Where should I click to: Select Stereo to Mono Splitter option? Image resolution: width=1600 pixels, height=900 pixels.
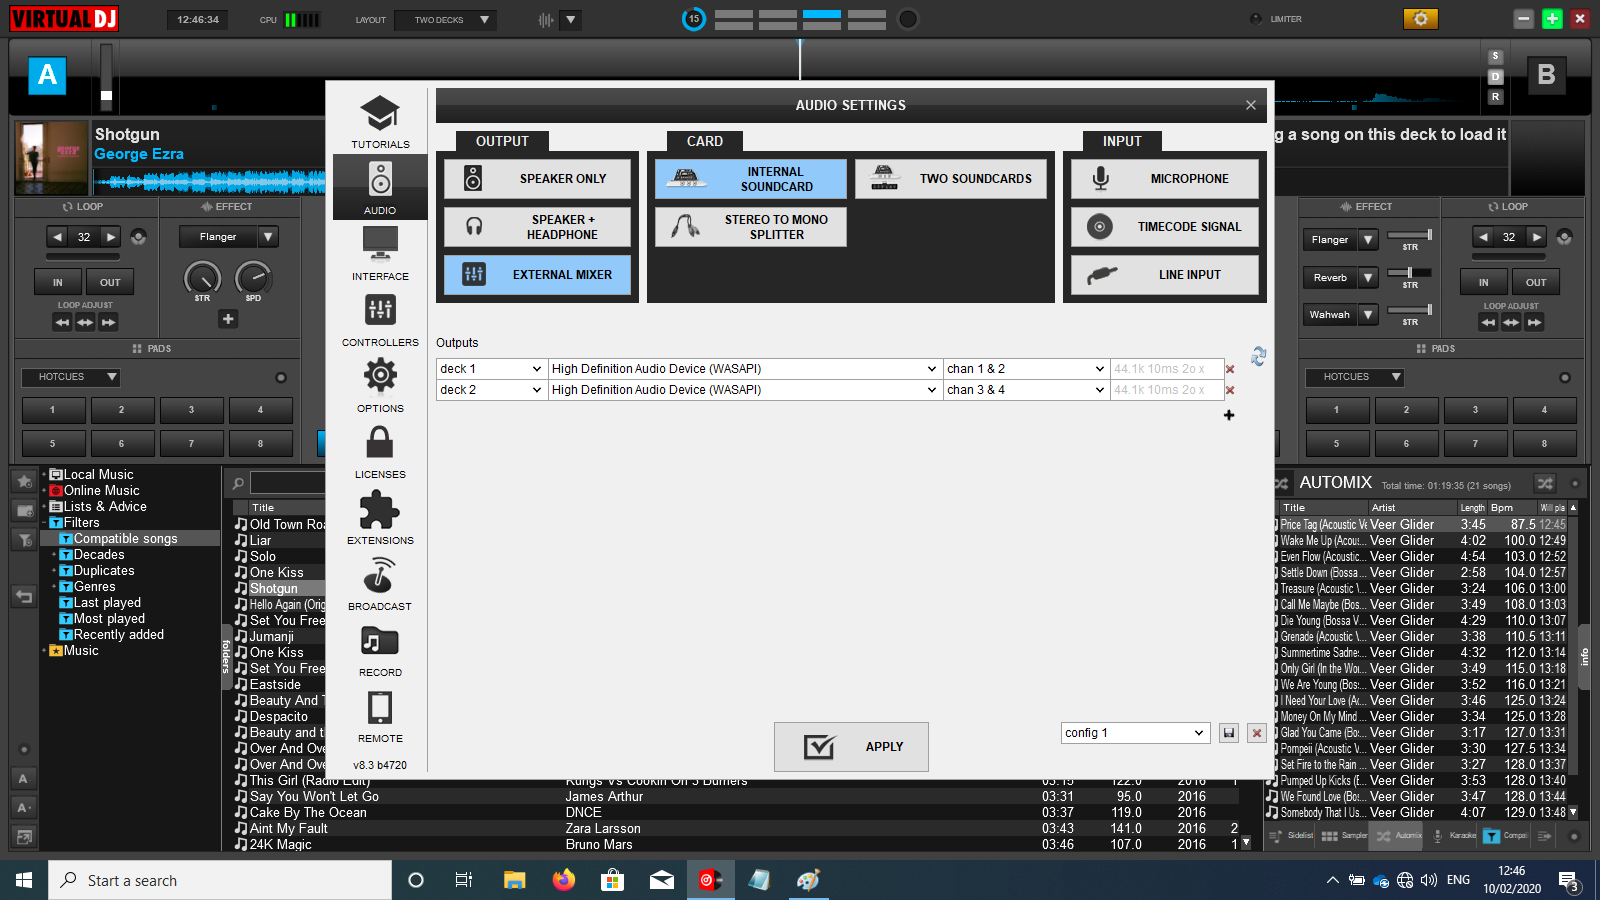(x=750, y=227)
